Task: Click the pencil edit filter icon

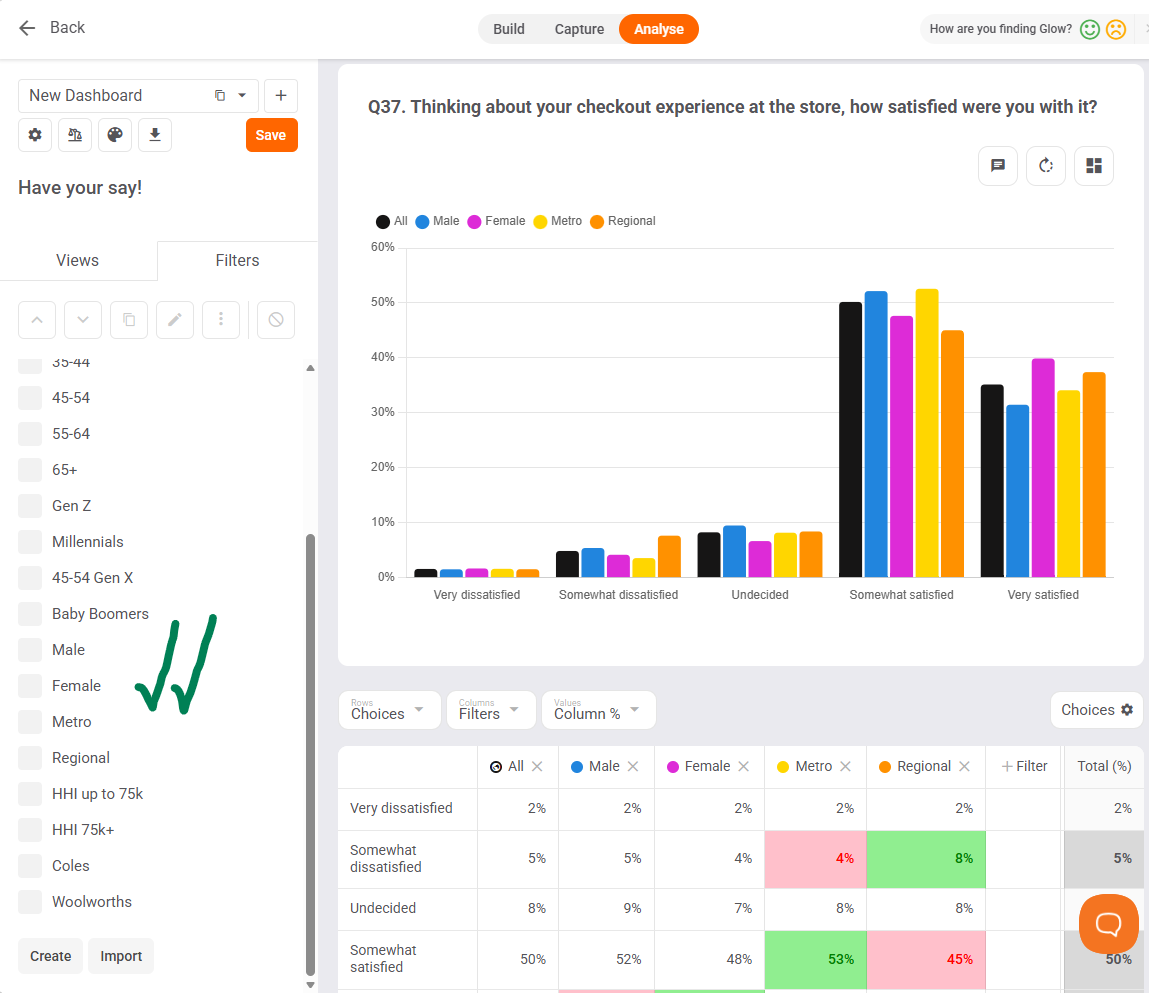Action: 175,320
